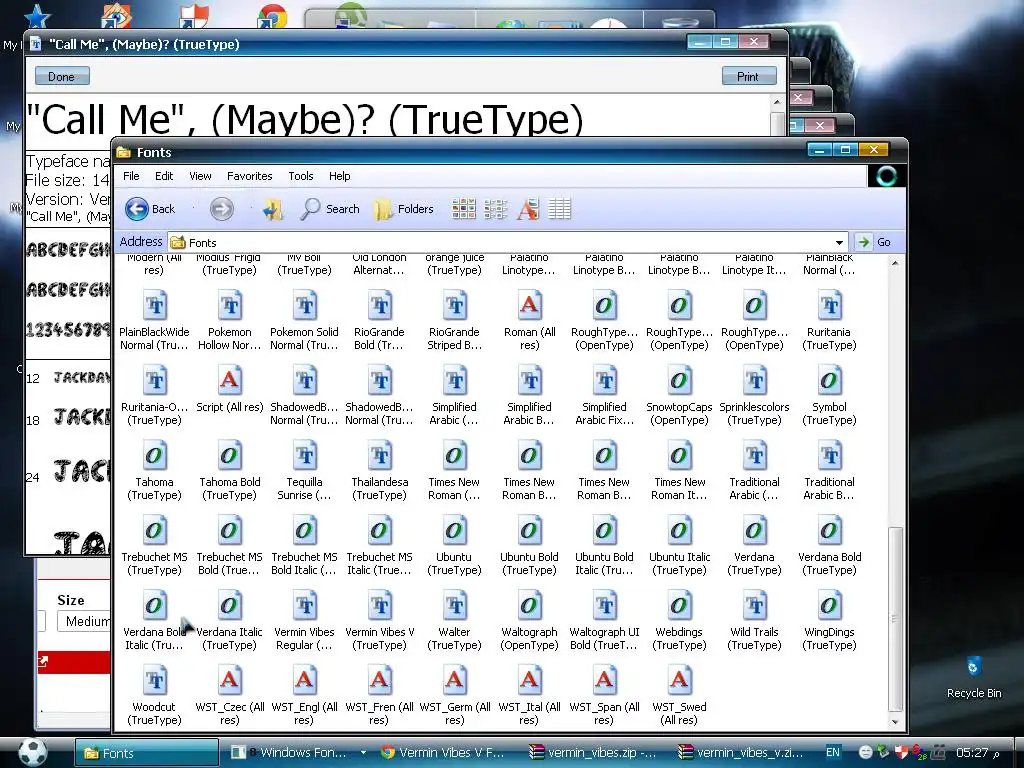Click the EN language indicator in tray
The height and width of the screenshot is (768, 1024).
point(833,752)
